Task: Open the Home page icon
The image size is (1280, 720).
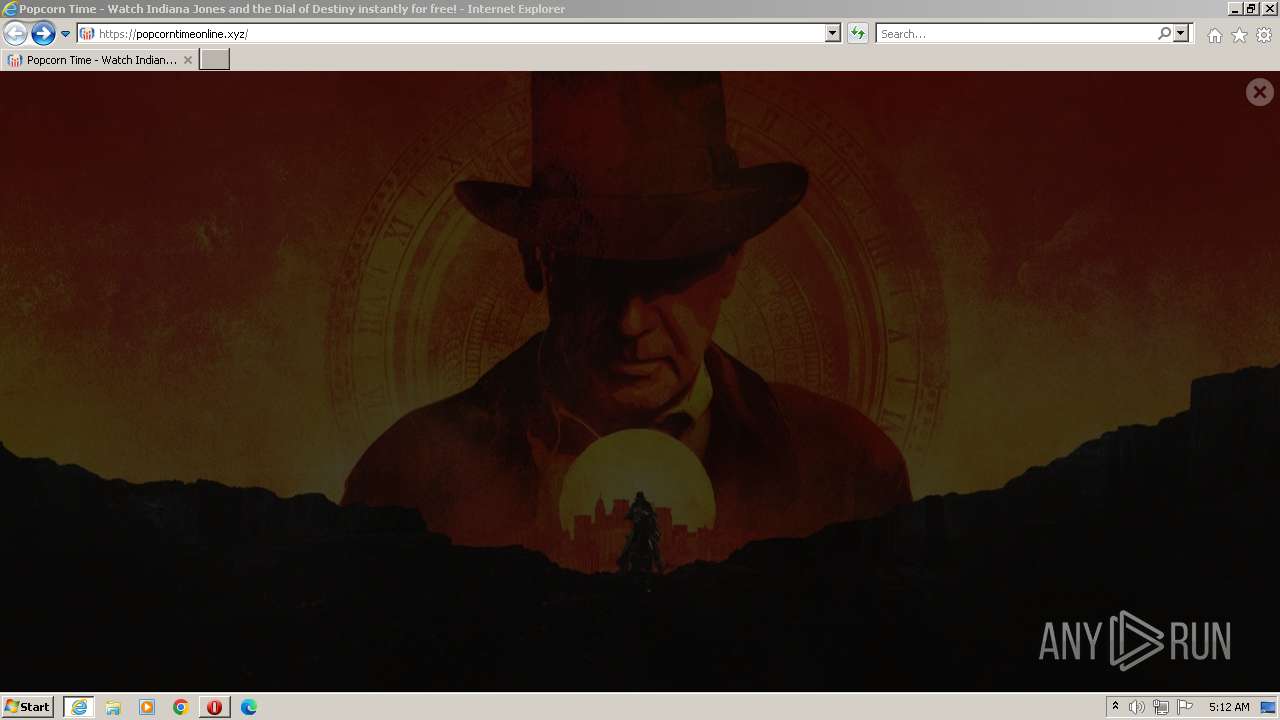Action: 1214,35
